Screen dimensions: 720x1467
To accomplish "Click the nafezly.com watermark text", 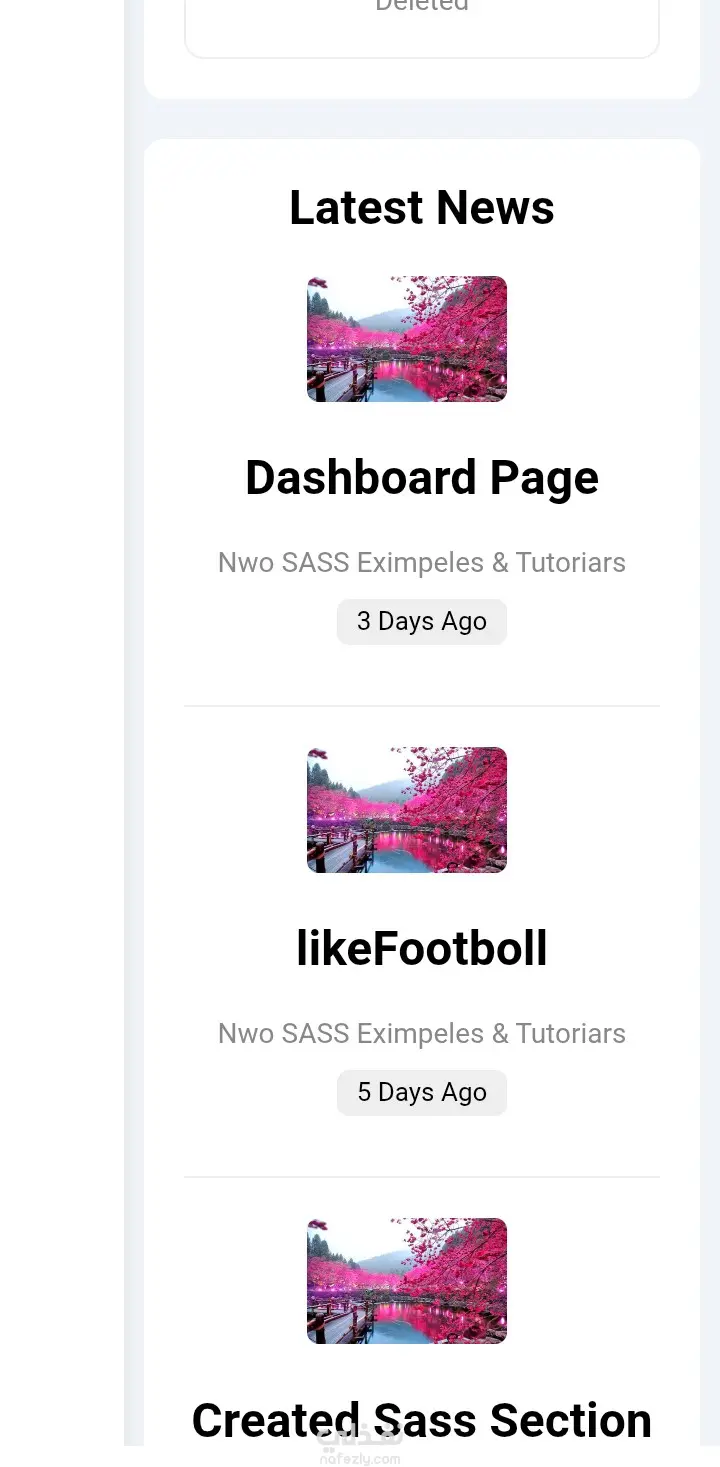I will (359, 1459).
